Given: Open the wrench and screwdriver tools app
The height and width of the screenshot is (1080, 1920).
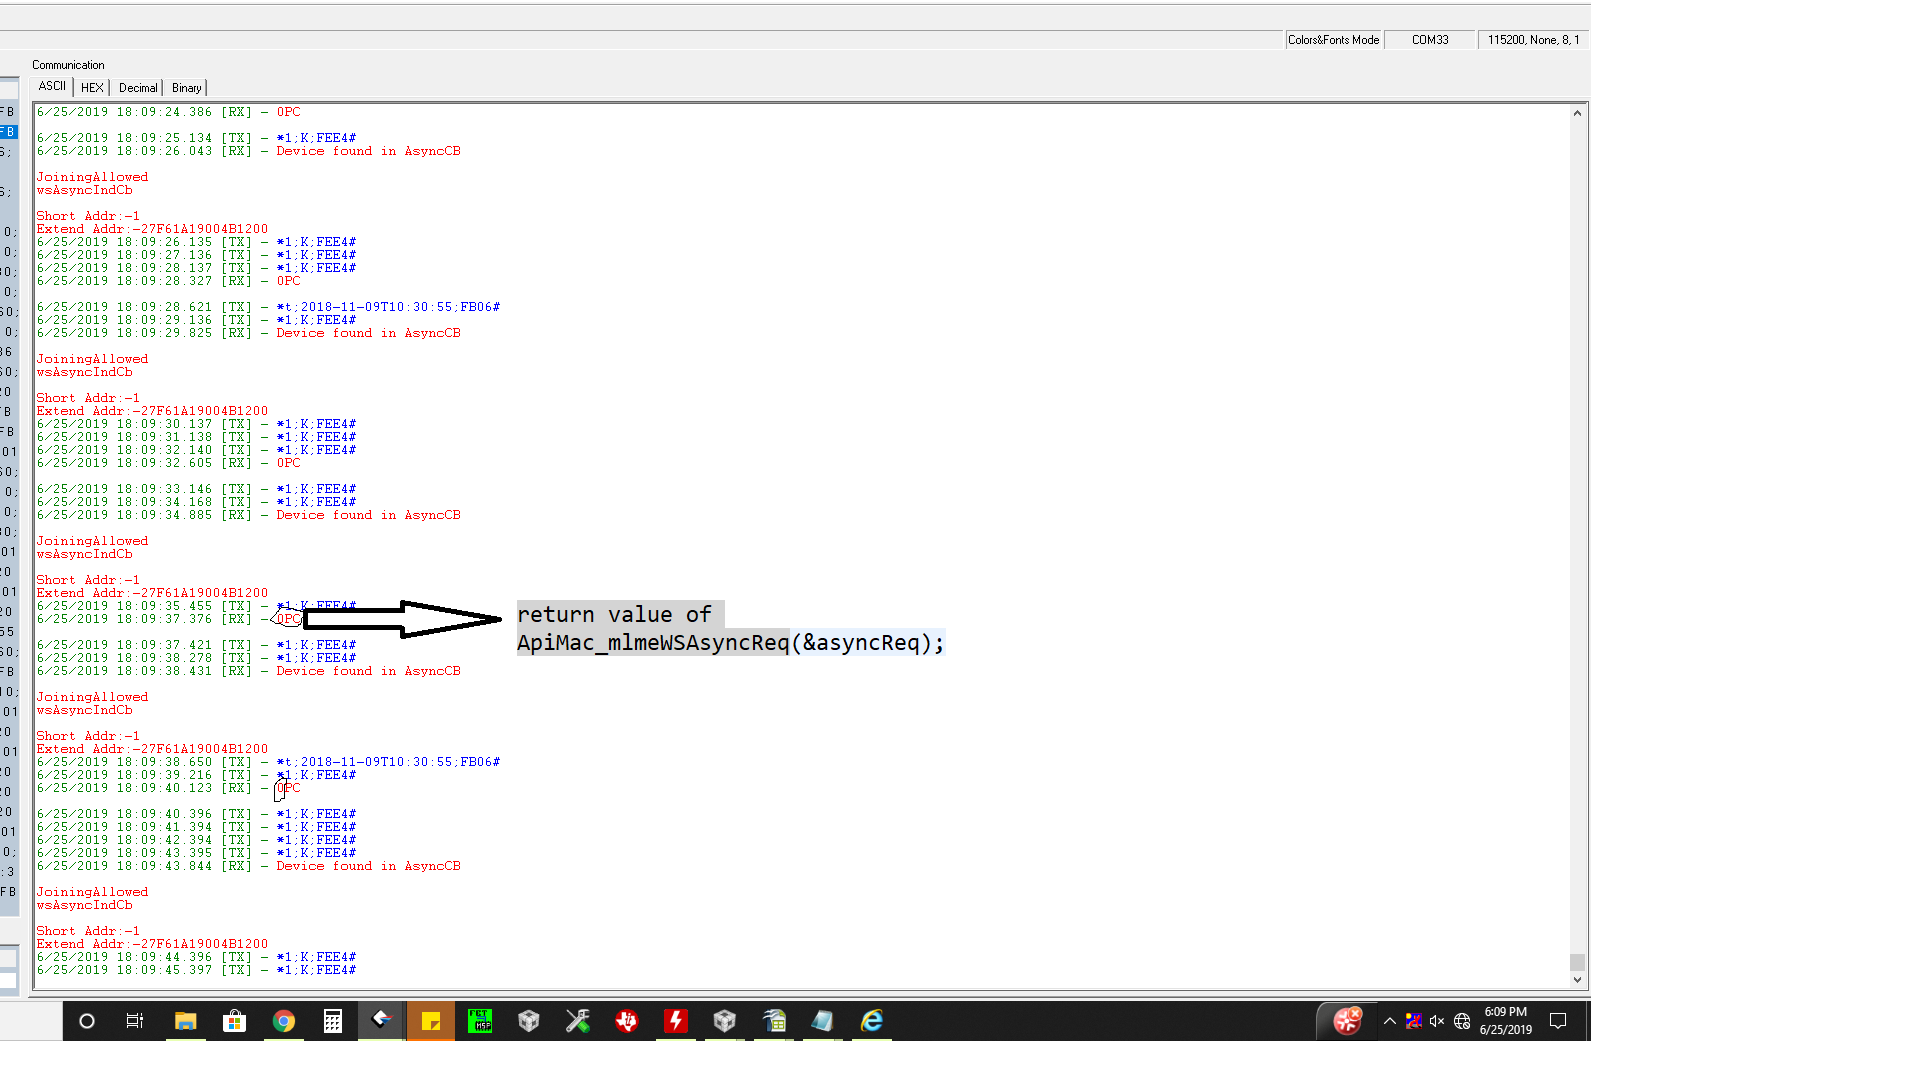Looking at the screenshot, I should click(578, 1021).
